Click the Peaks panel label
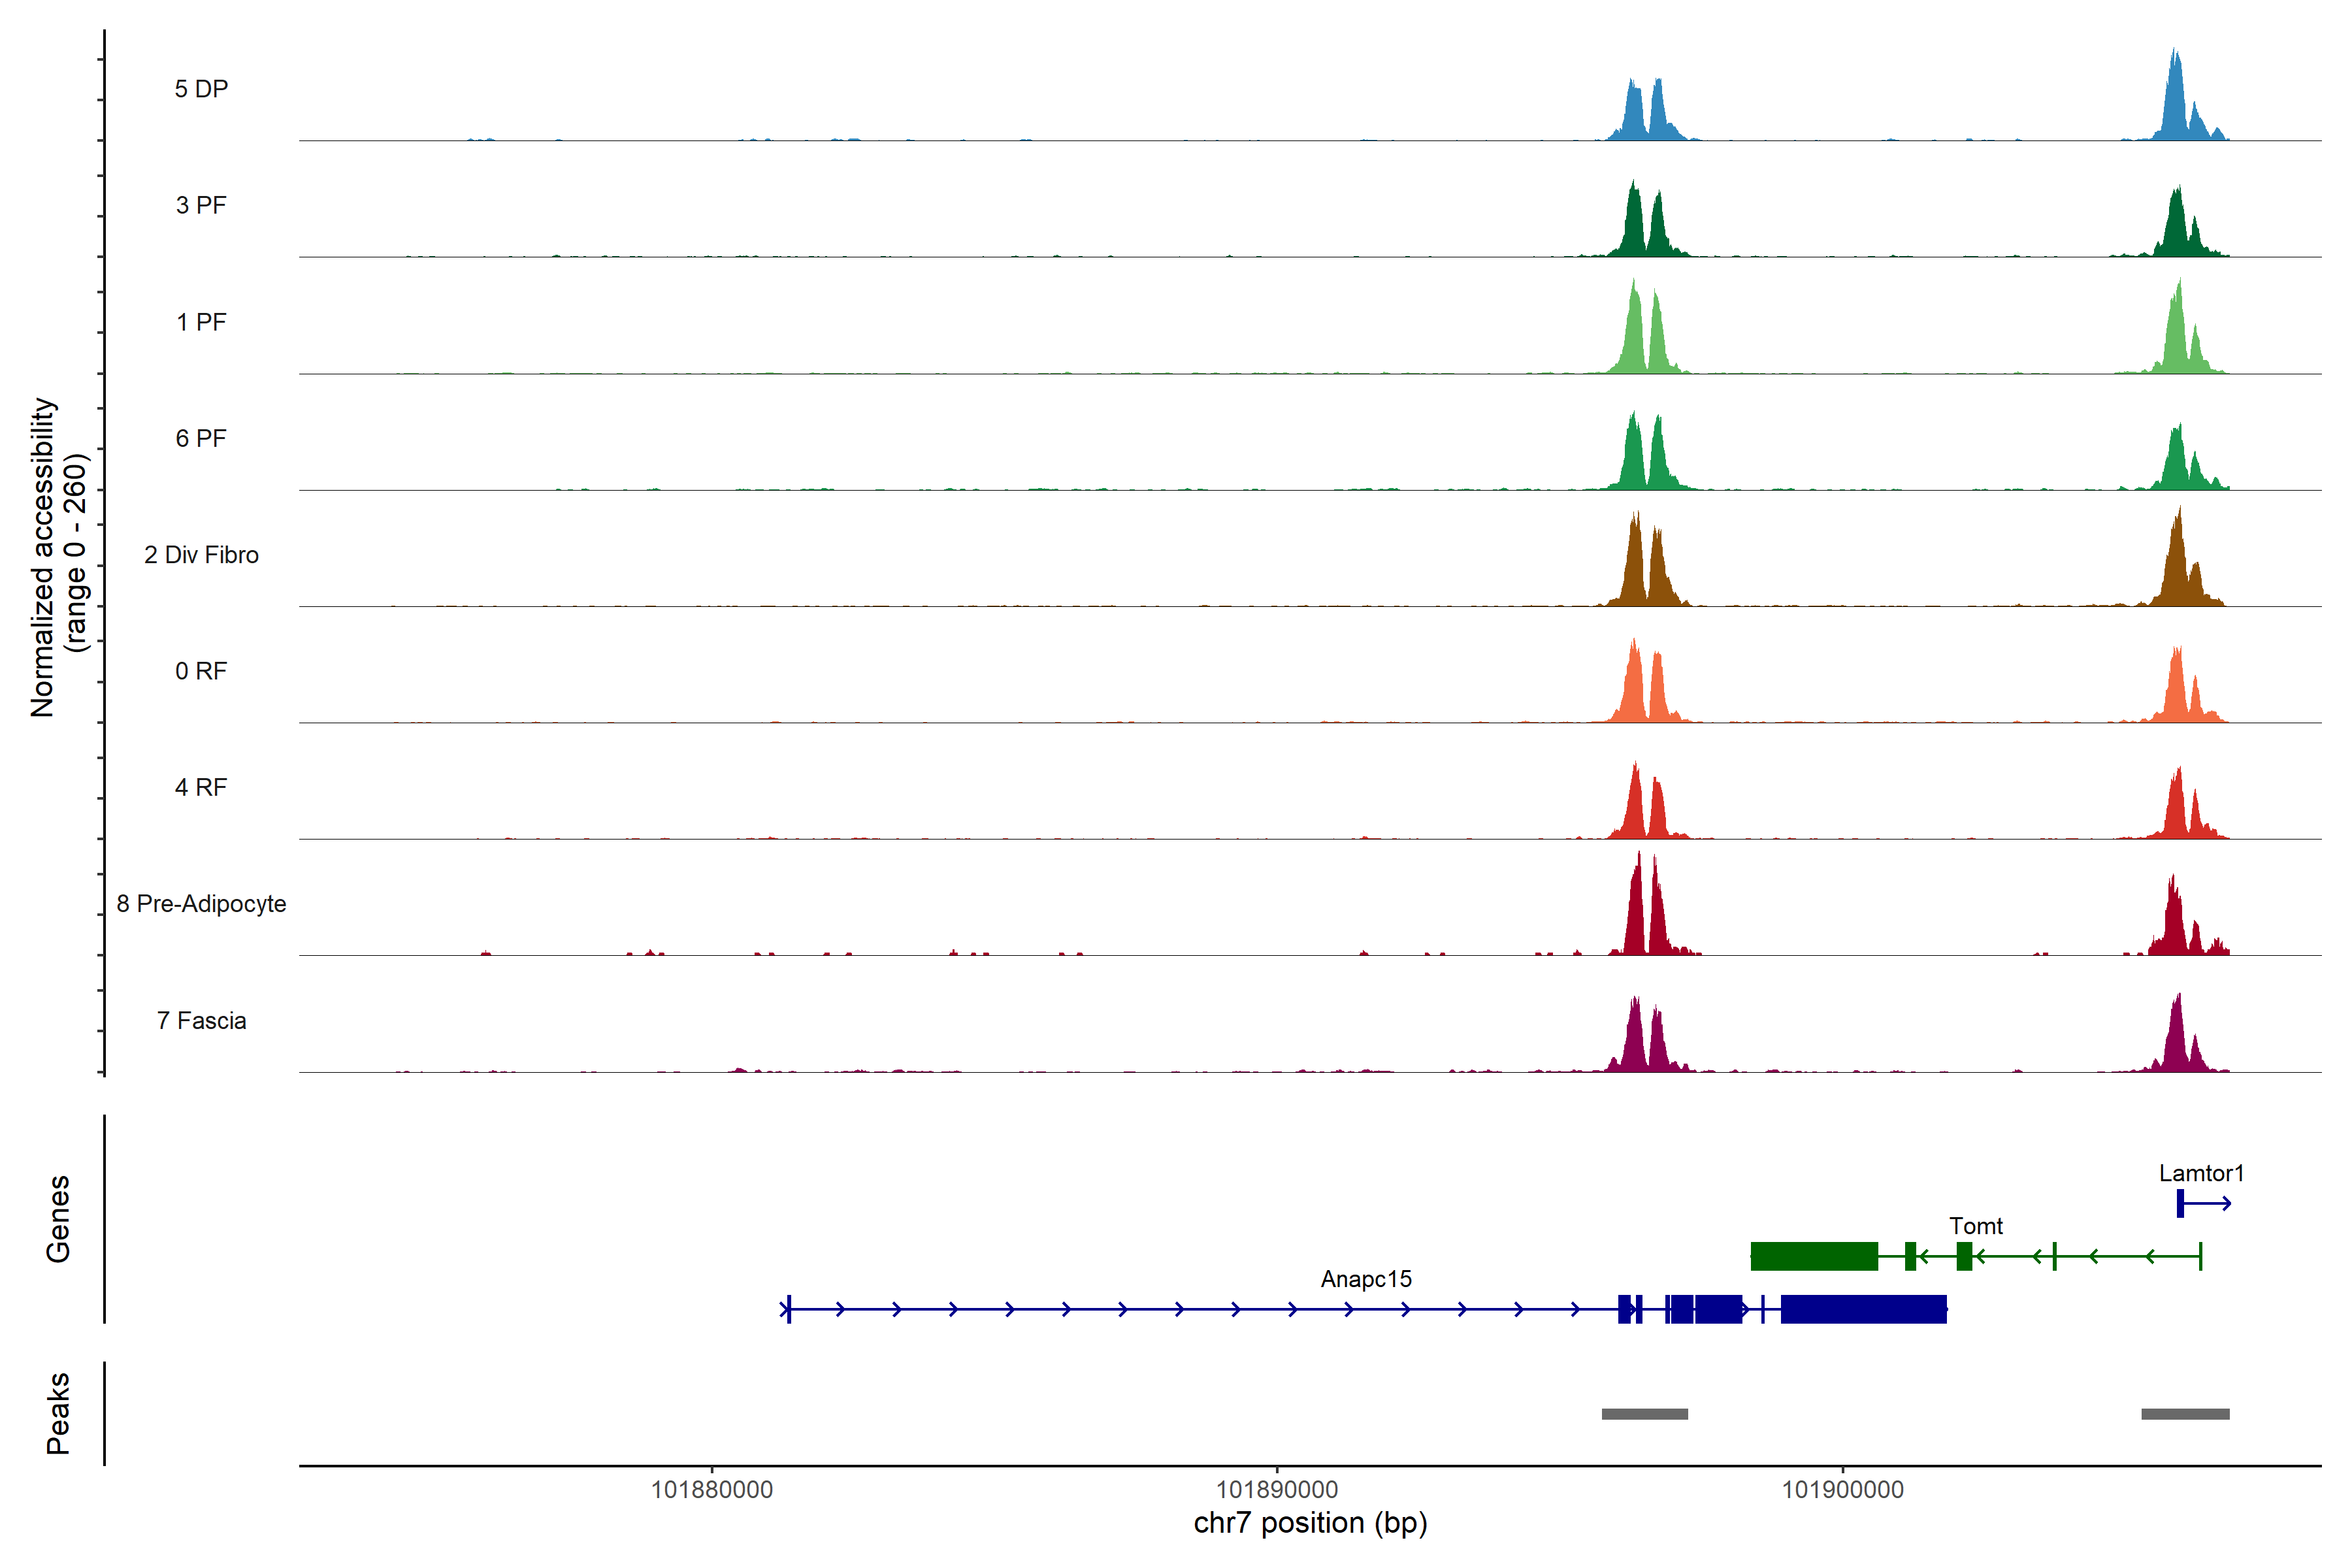The image size is (2352, 1568). coord(58,1413)
